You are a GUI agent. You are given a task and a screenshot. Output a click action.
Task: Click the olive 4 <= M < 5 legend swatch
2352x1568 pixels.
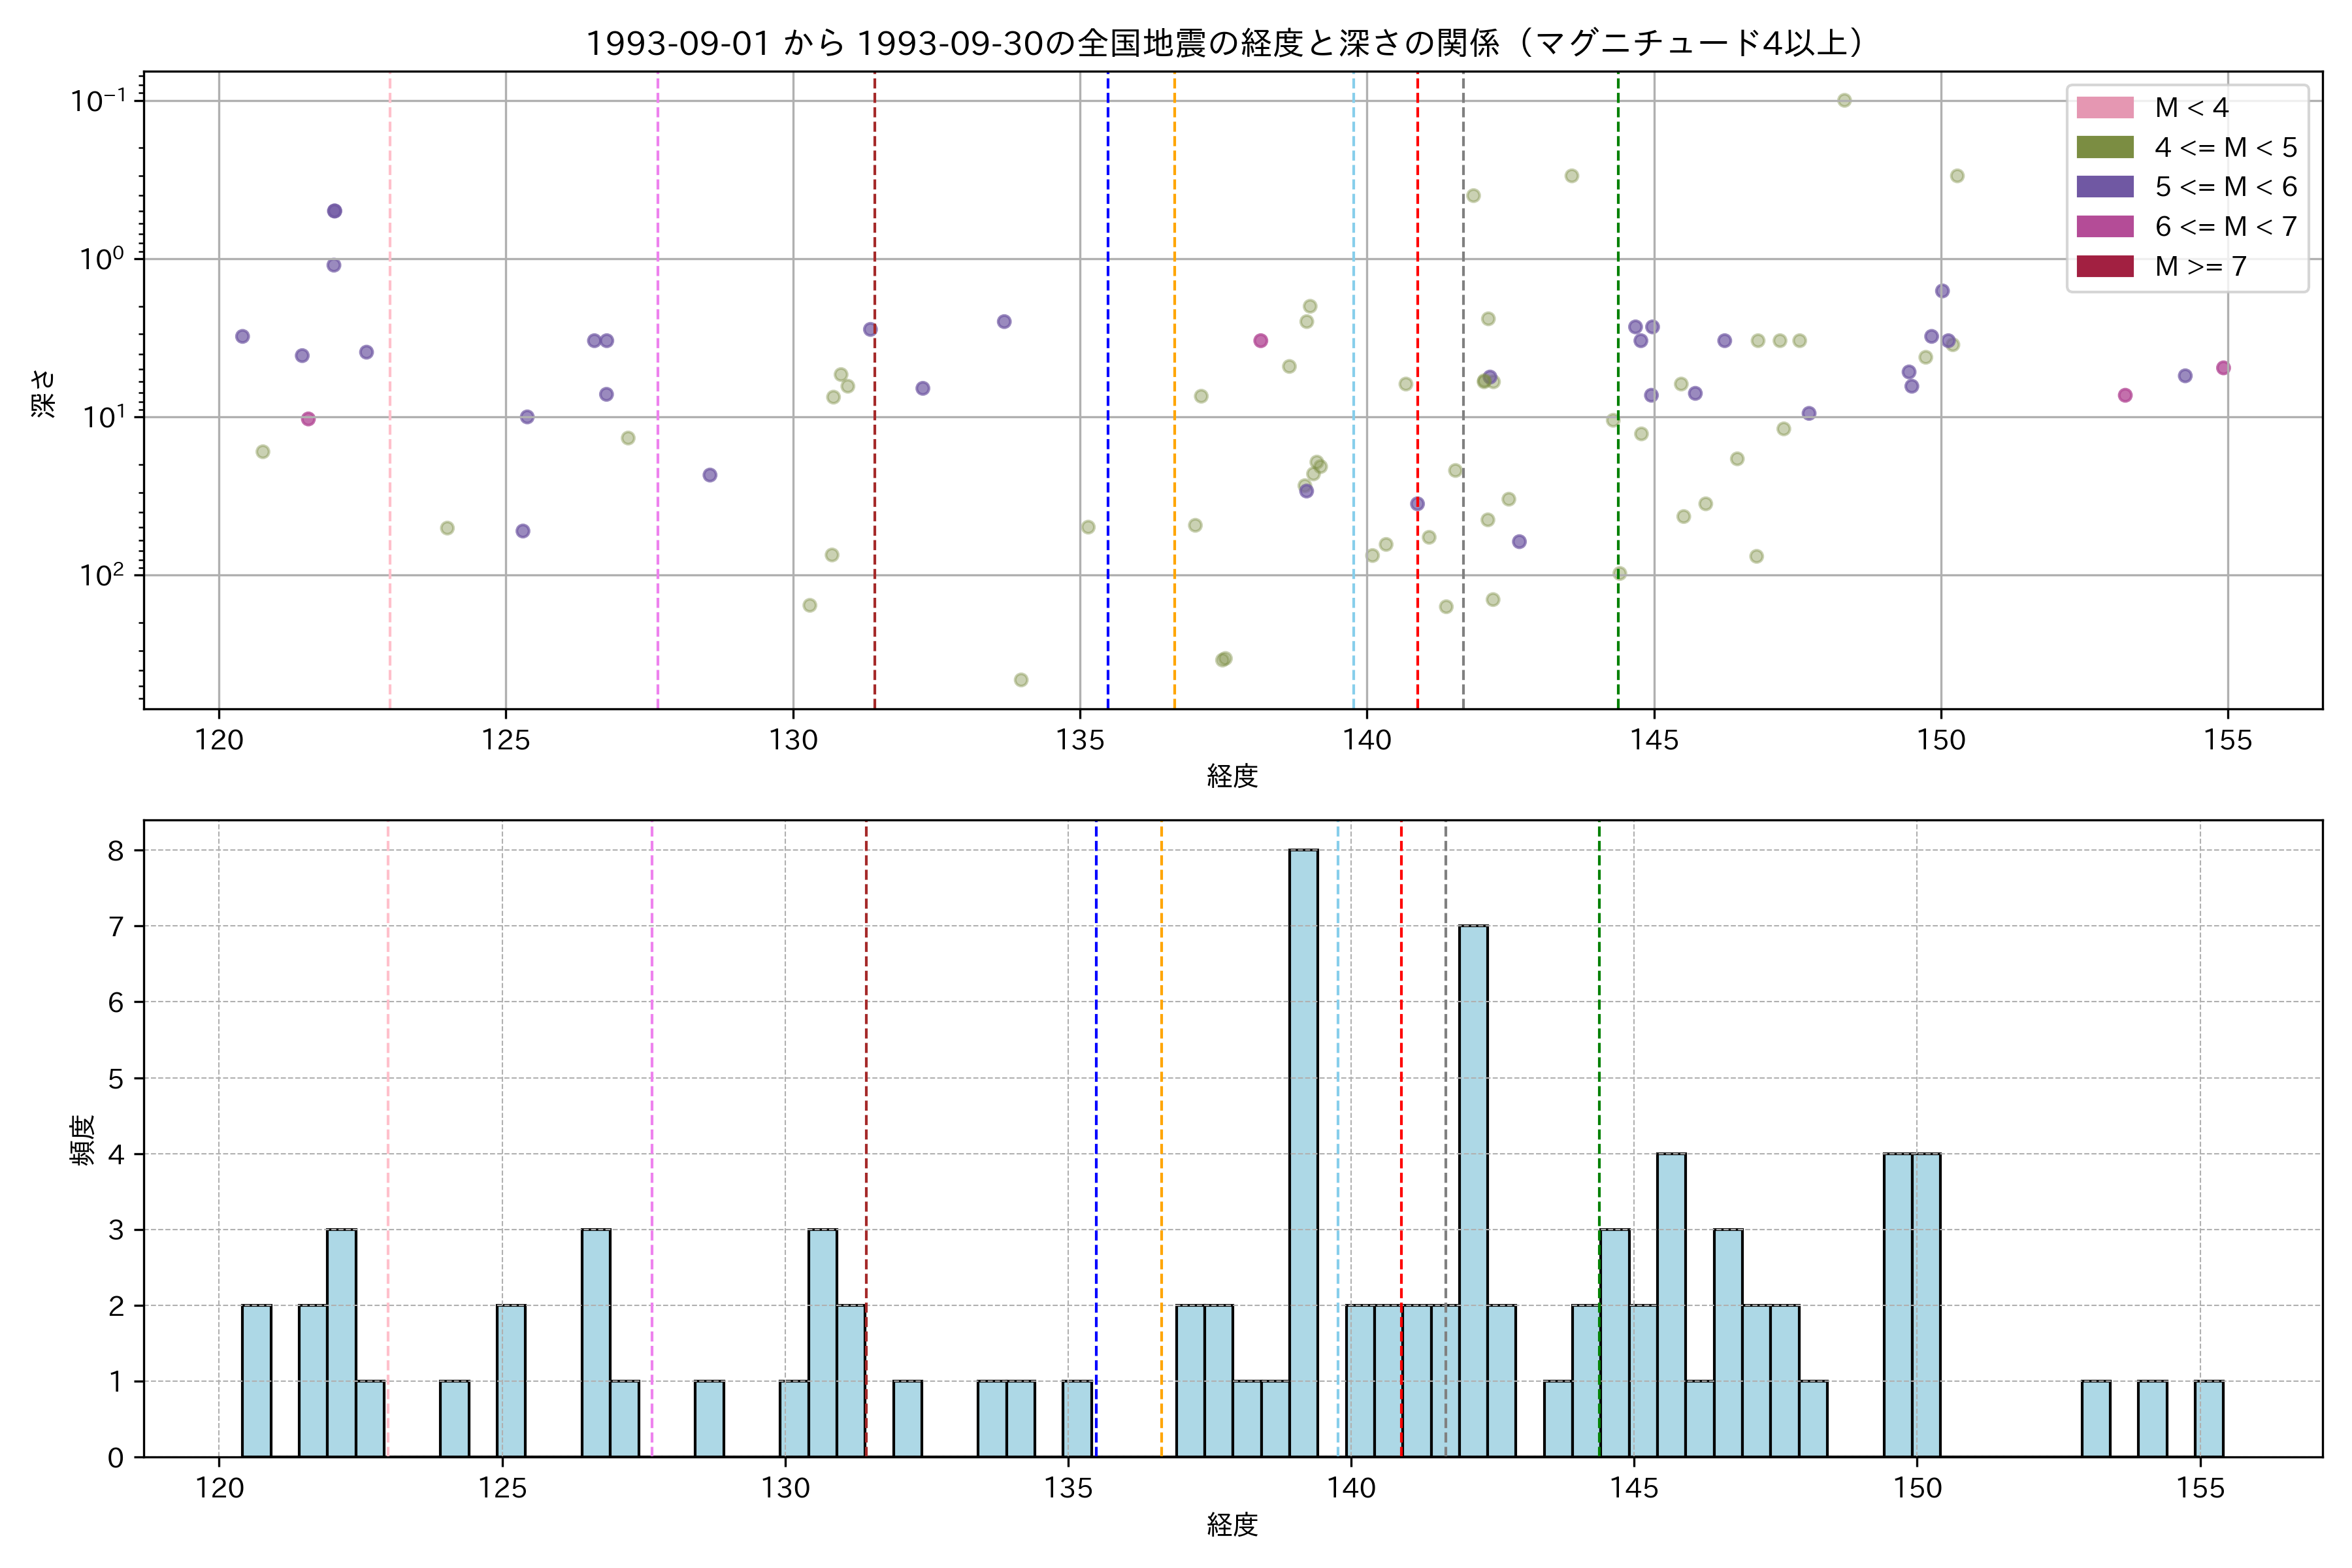pyautogui.click(x=2104, y=147)
